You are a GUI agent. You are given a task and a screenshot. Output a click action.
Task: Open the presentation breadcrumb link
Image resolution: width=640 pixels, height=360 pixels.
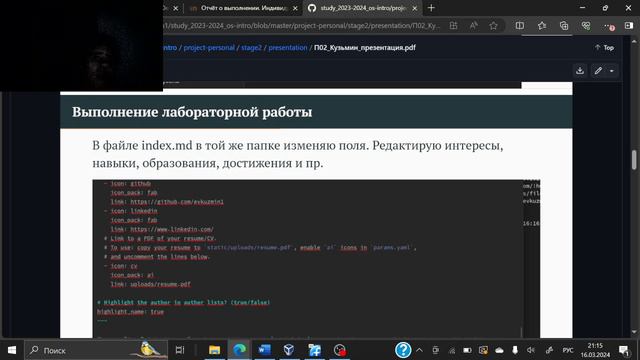tap(288, 48)
